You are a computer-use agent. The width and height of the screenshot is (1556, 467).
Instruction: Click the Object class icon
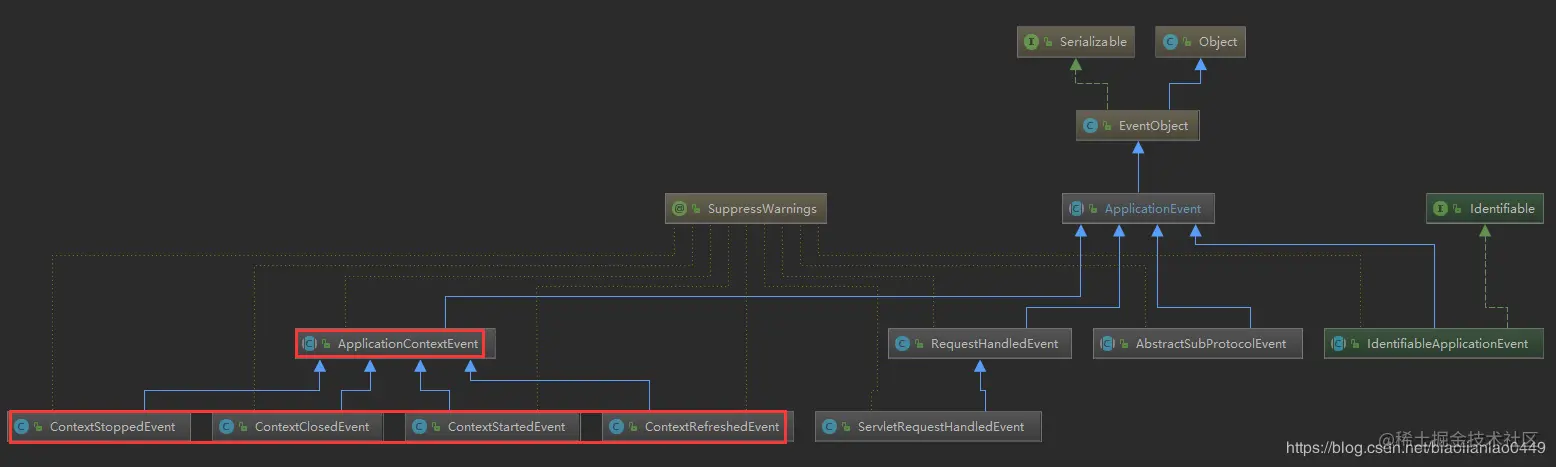1170,42
